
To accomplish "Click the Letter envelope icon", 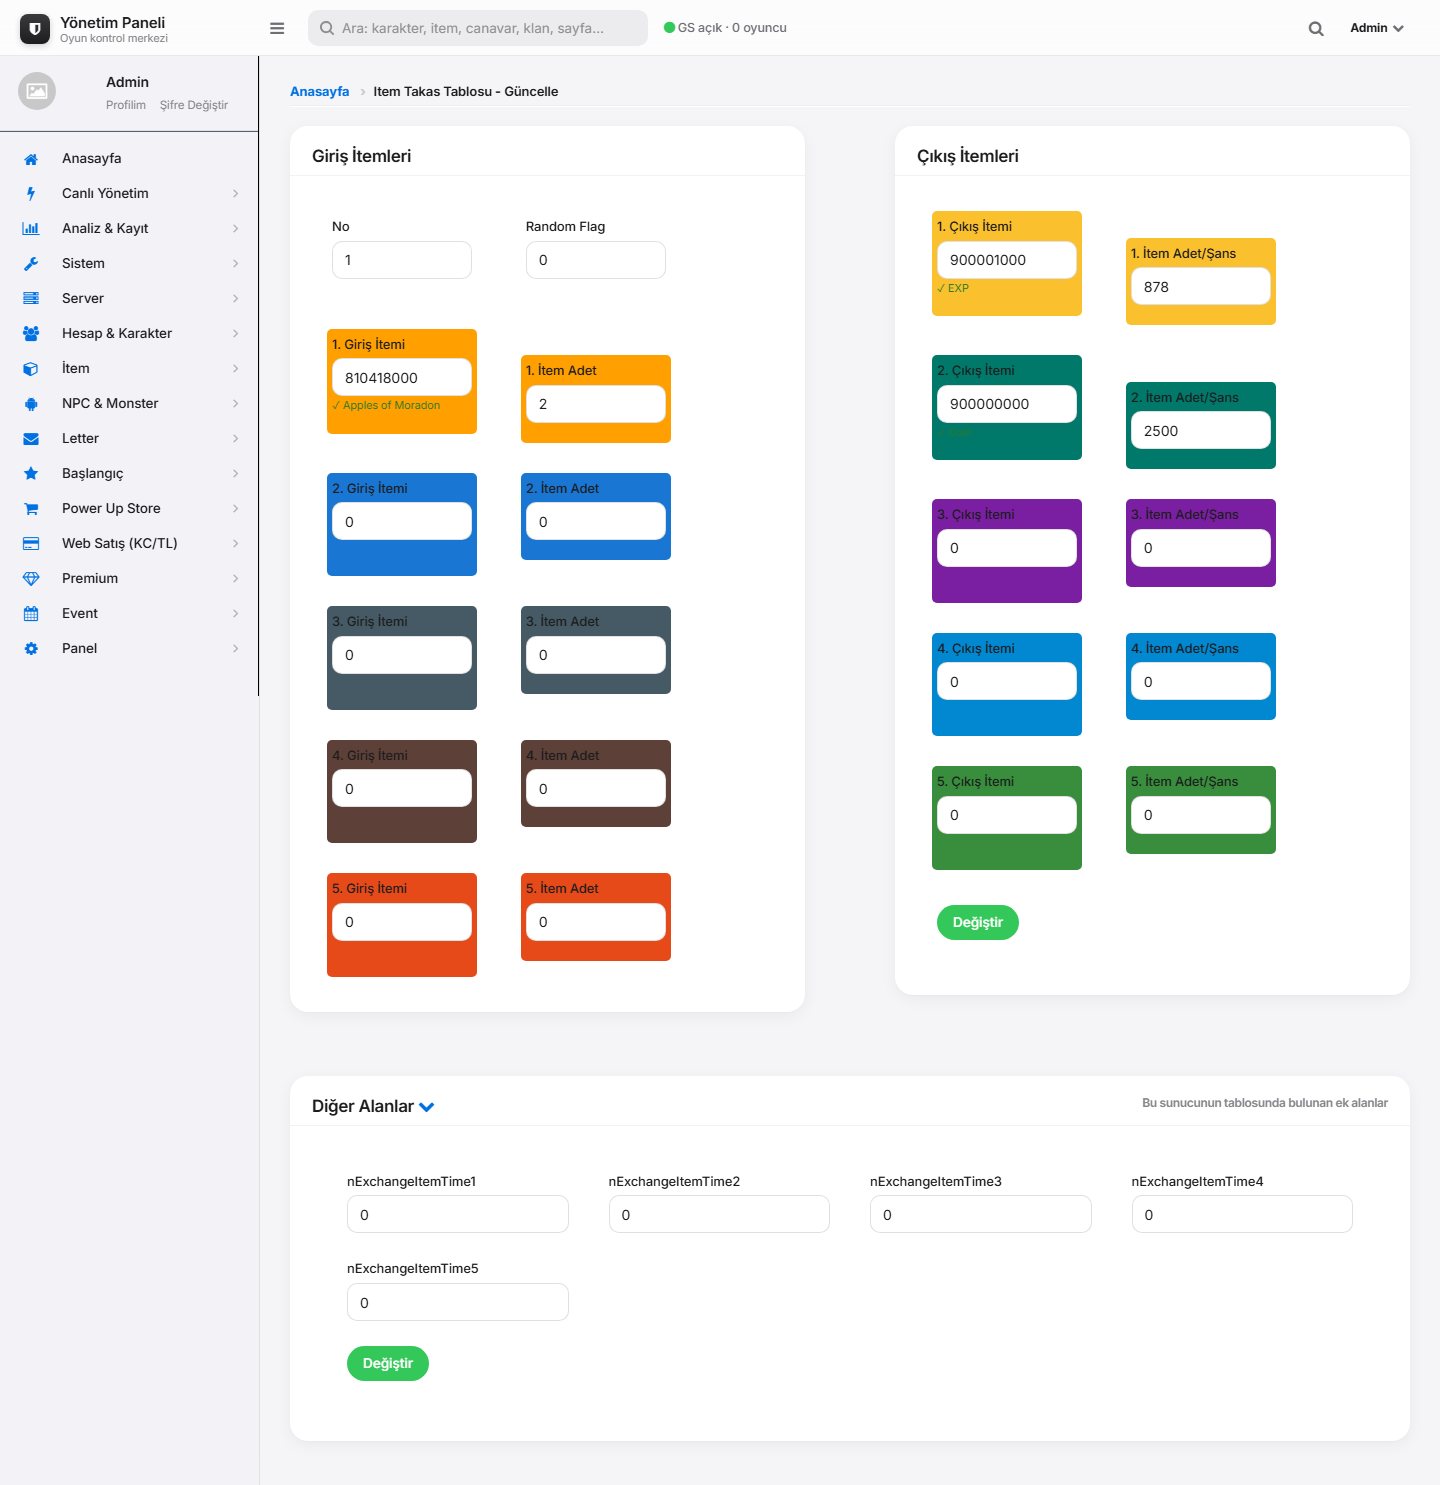I will tap(31, 439).
